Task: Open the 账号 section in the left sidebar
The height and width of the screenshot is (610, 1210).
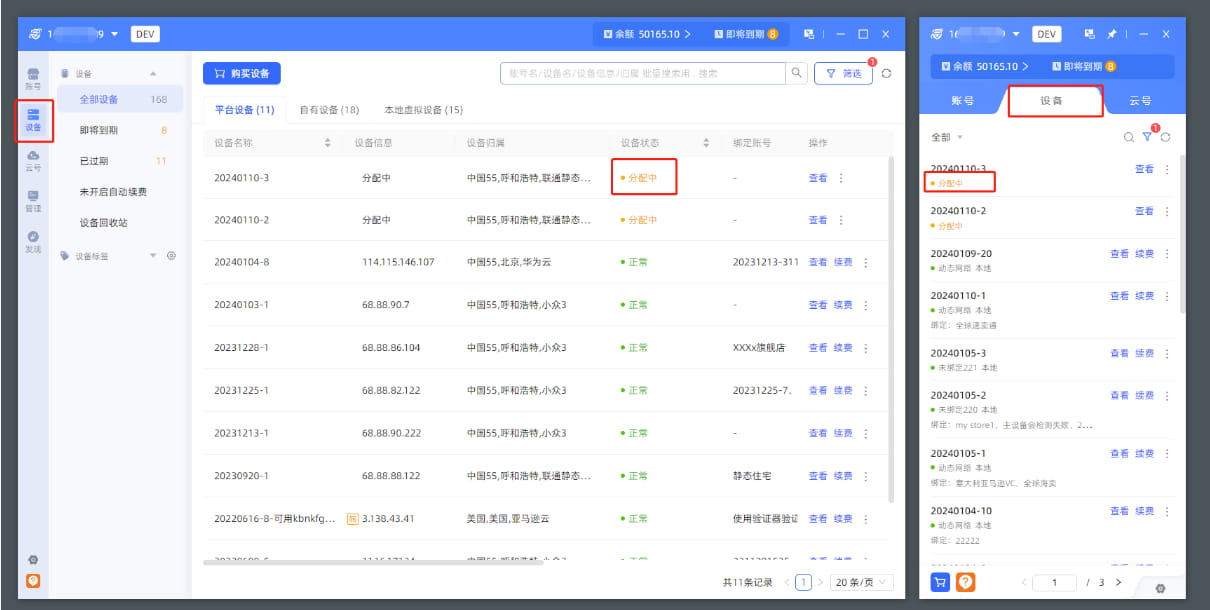Action: click(x=33, y=79)
